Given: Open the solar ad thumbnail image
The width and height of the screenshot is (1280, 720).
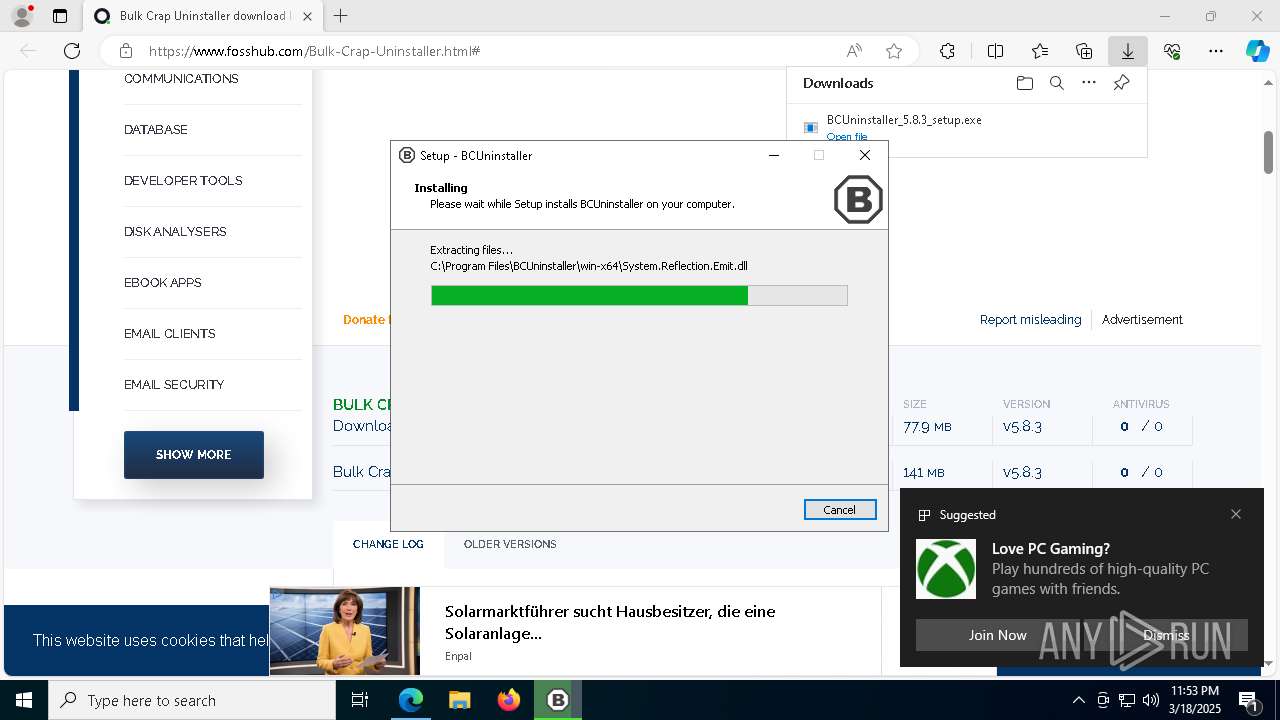Looking at the screenshot, I should pos(344,630).
